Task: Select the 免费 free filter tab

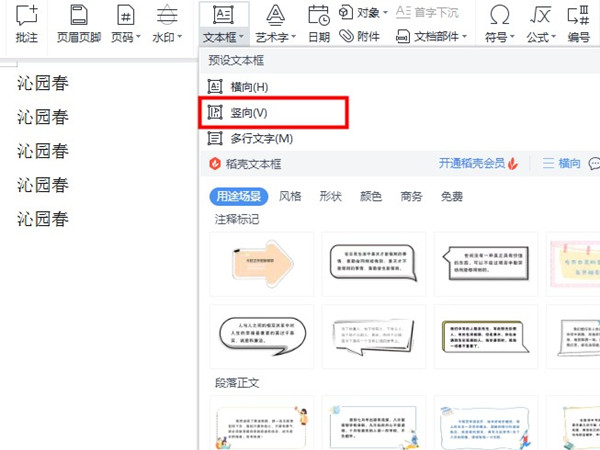Action: coord(451,196)
